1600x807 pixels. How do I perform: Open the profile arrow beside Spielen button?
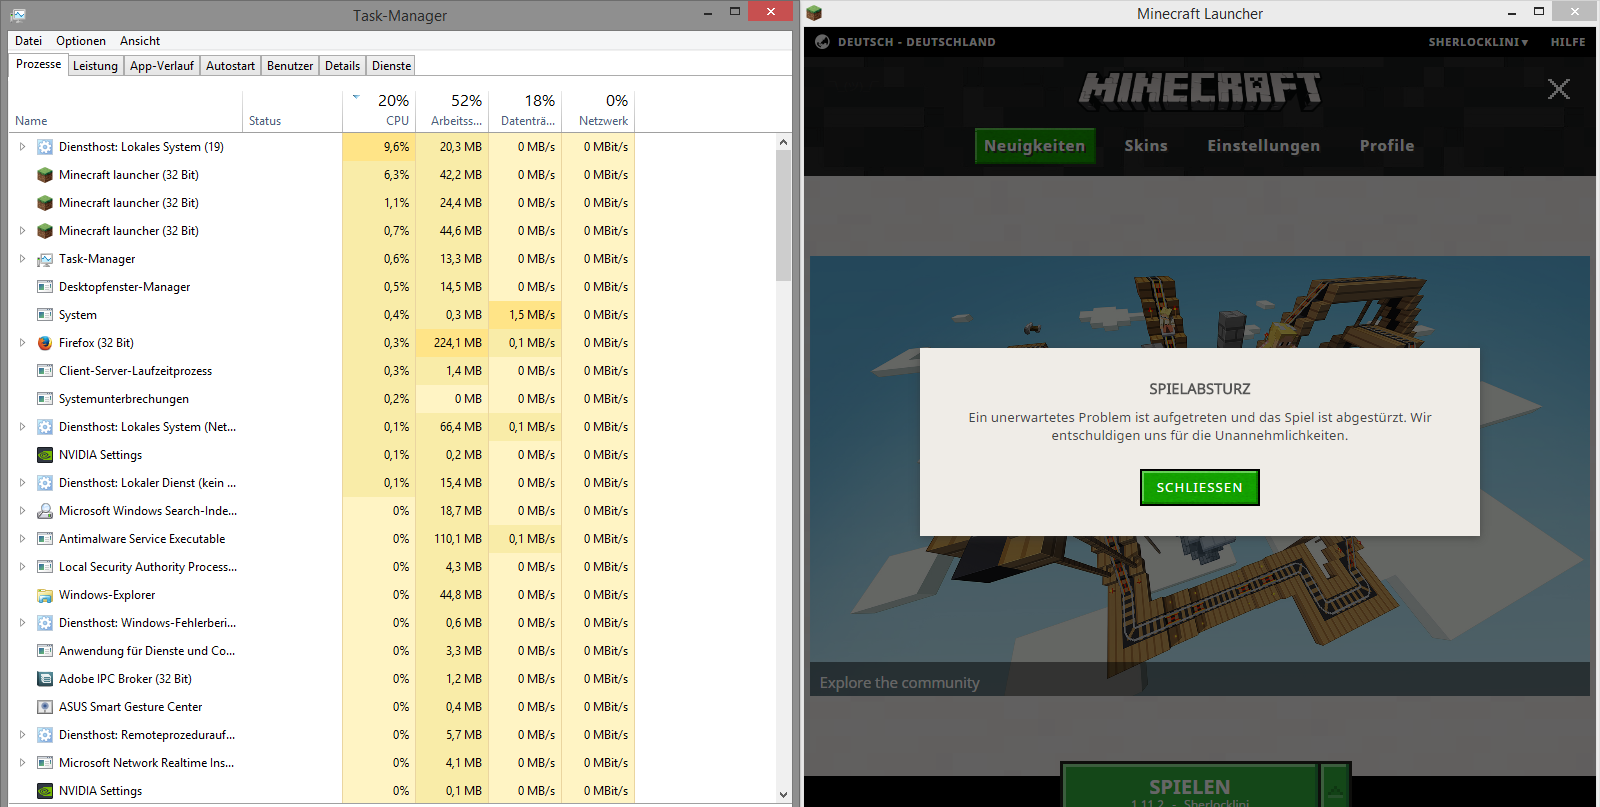[1335, 788]
